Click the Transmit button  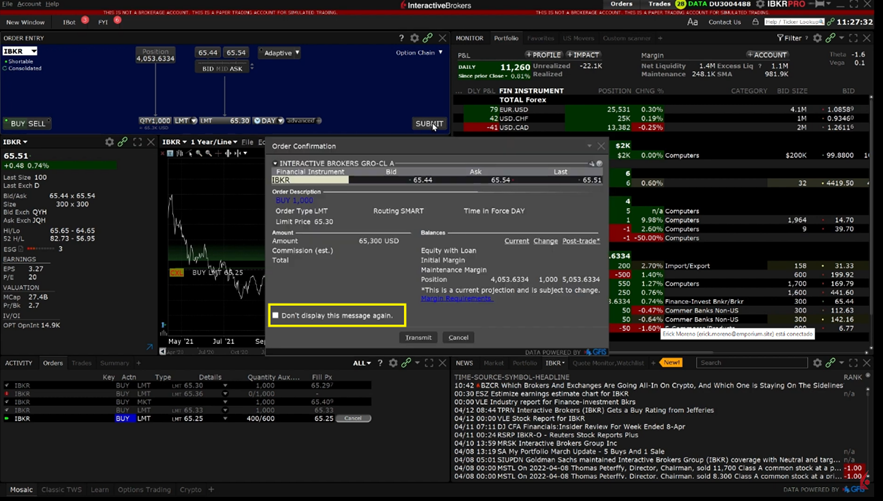point(418,338)
